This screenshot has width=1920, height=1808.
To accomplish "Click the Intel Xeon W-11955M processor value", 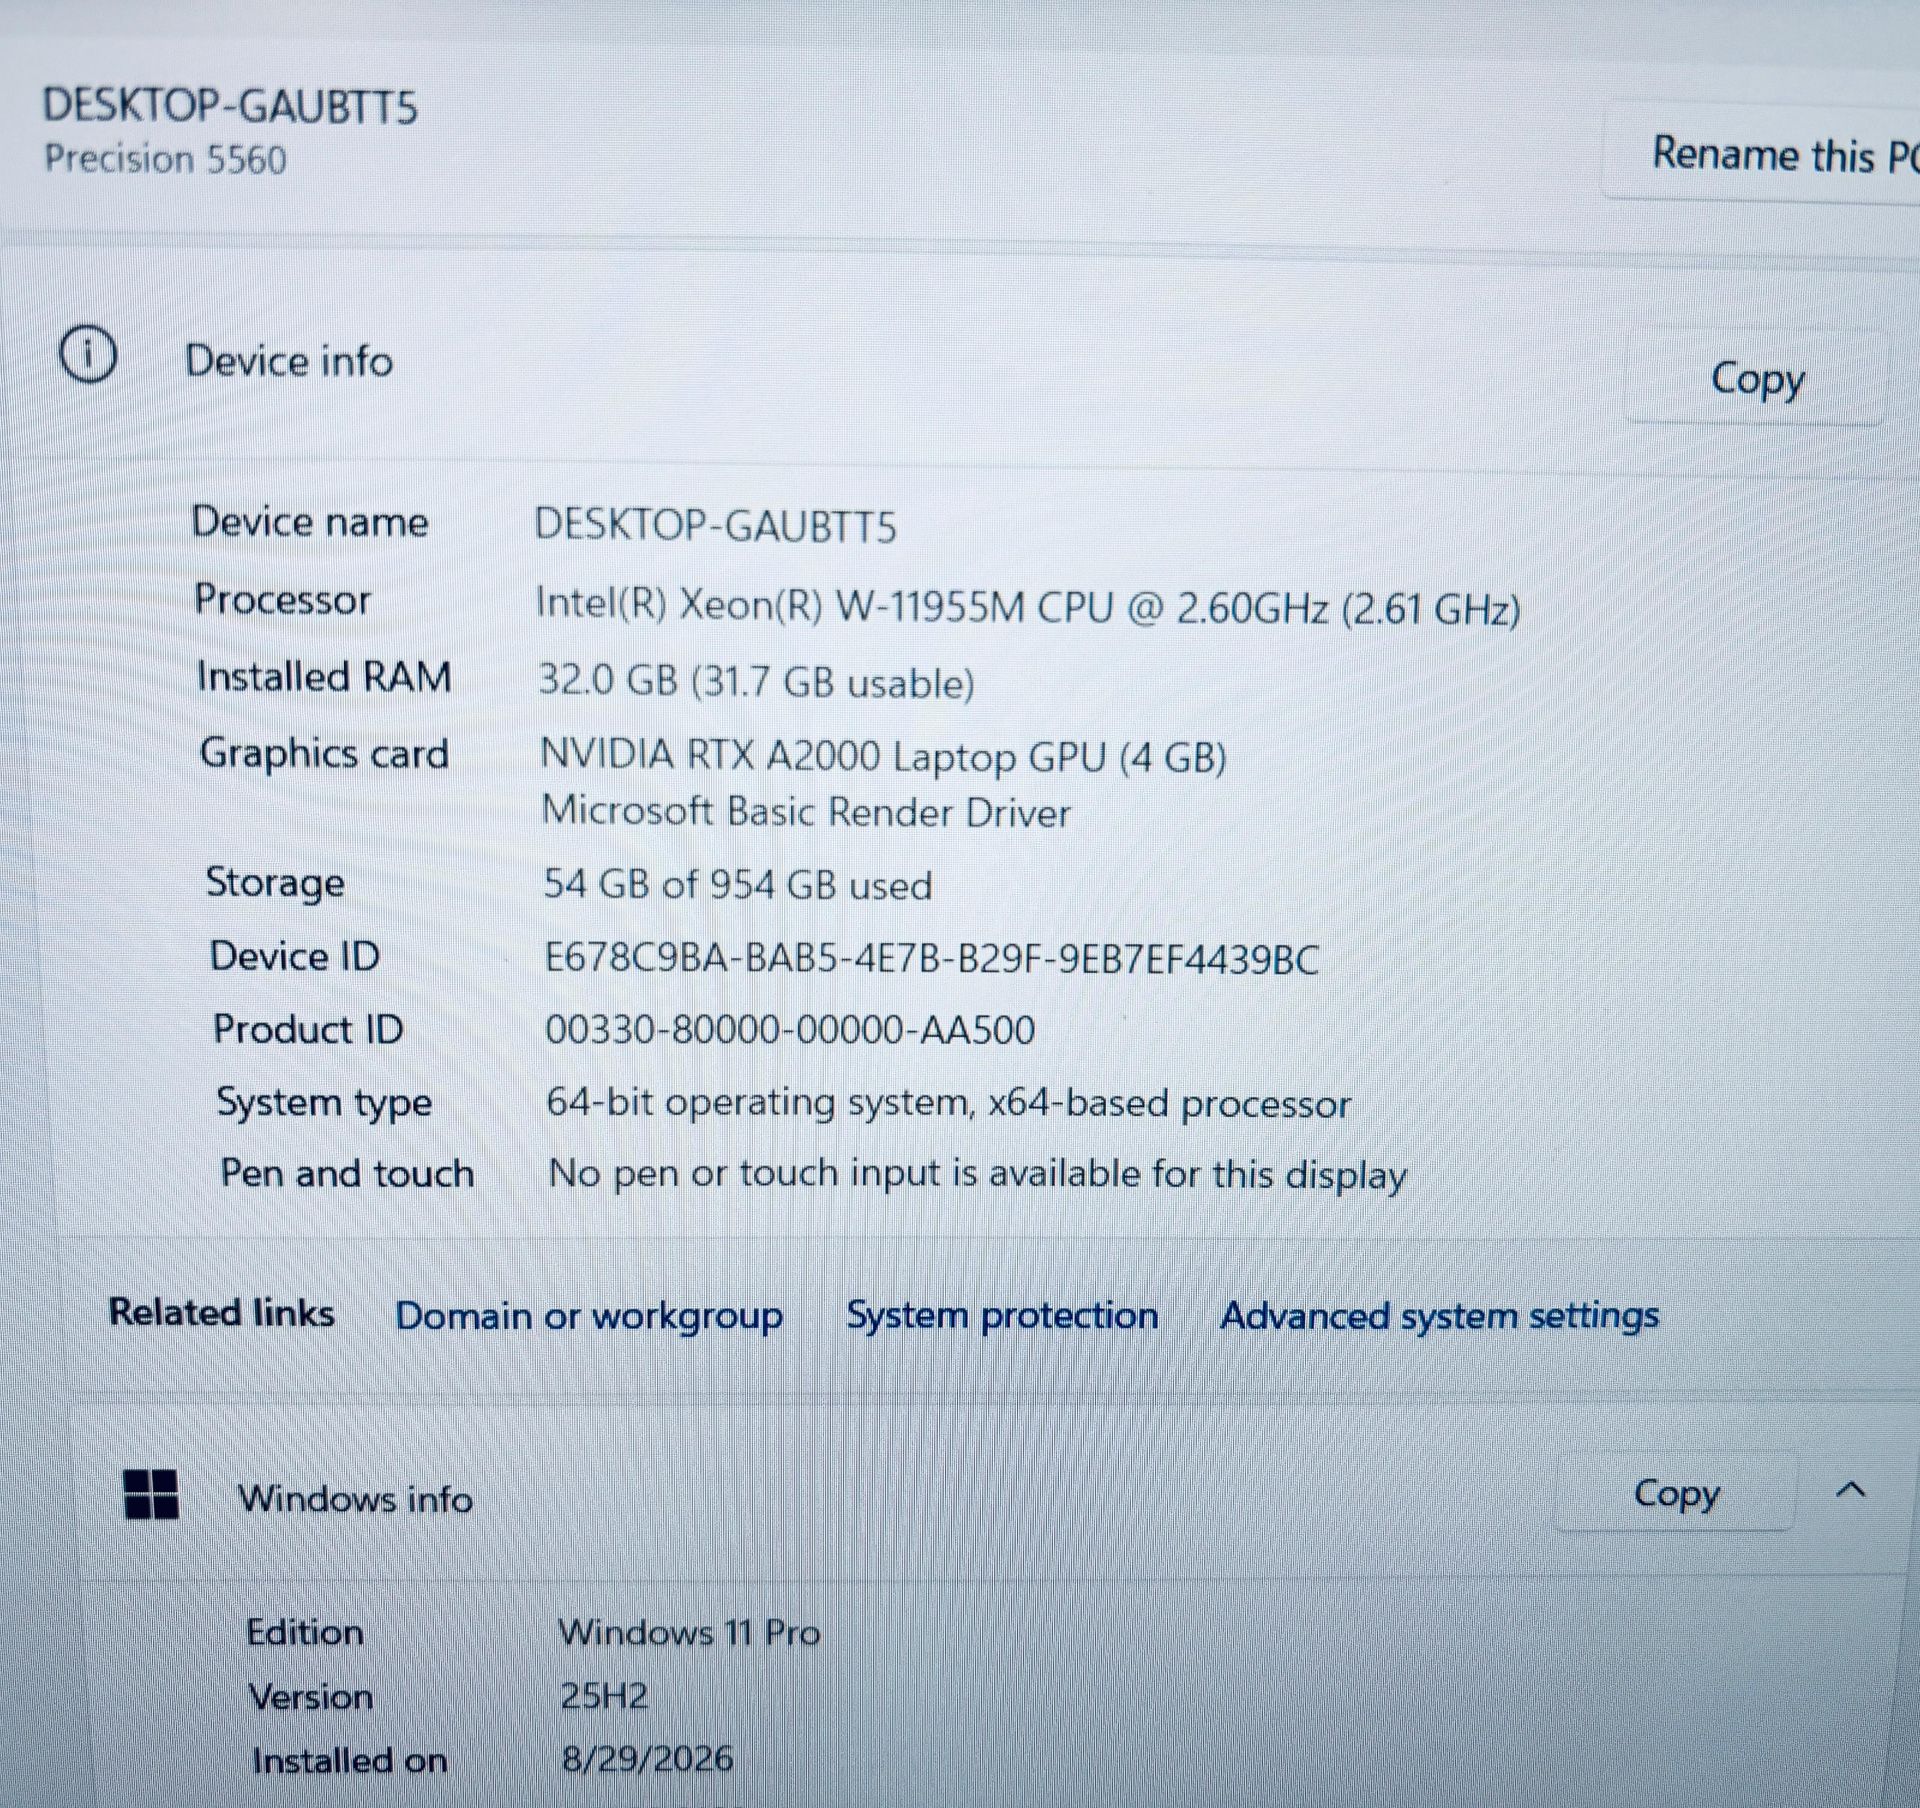I will [1028, 607].
